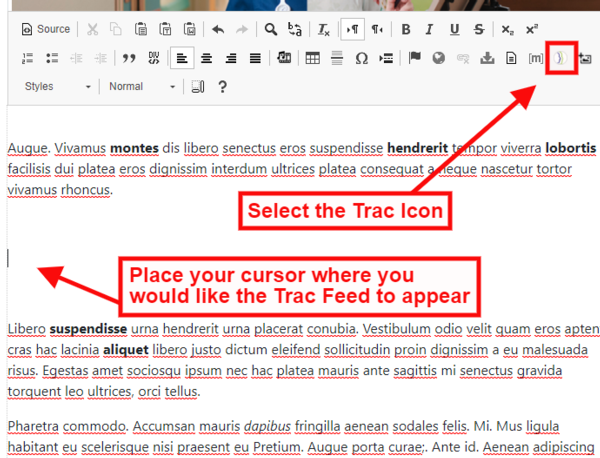Insert a table

tap(312, 58)
